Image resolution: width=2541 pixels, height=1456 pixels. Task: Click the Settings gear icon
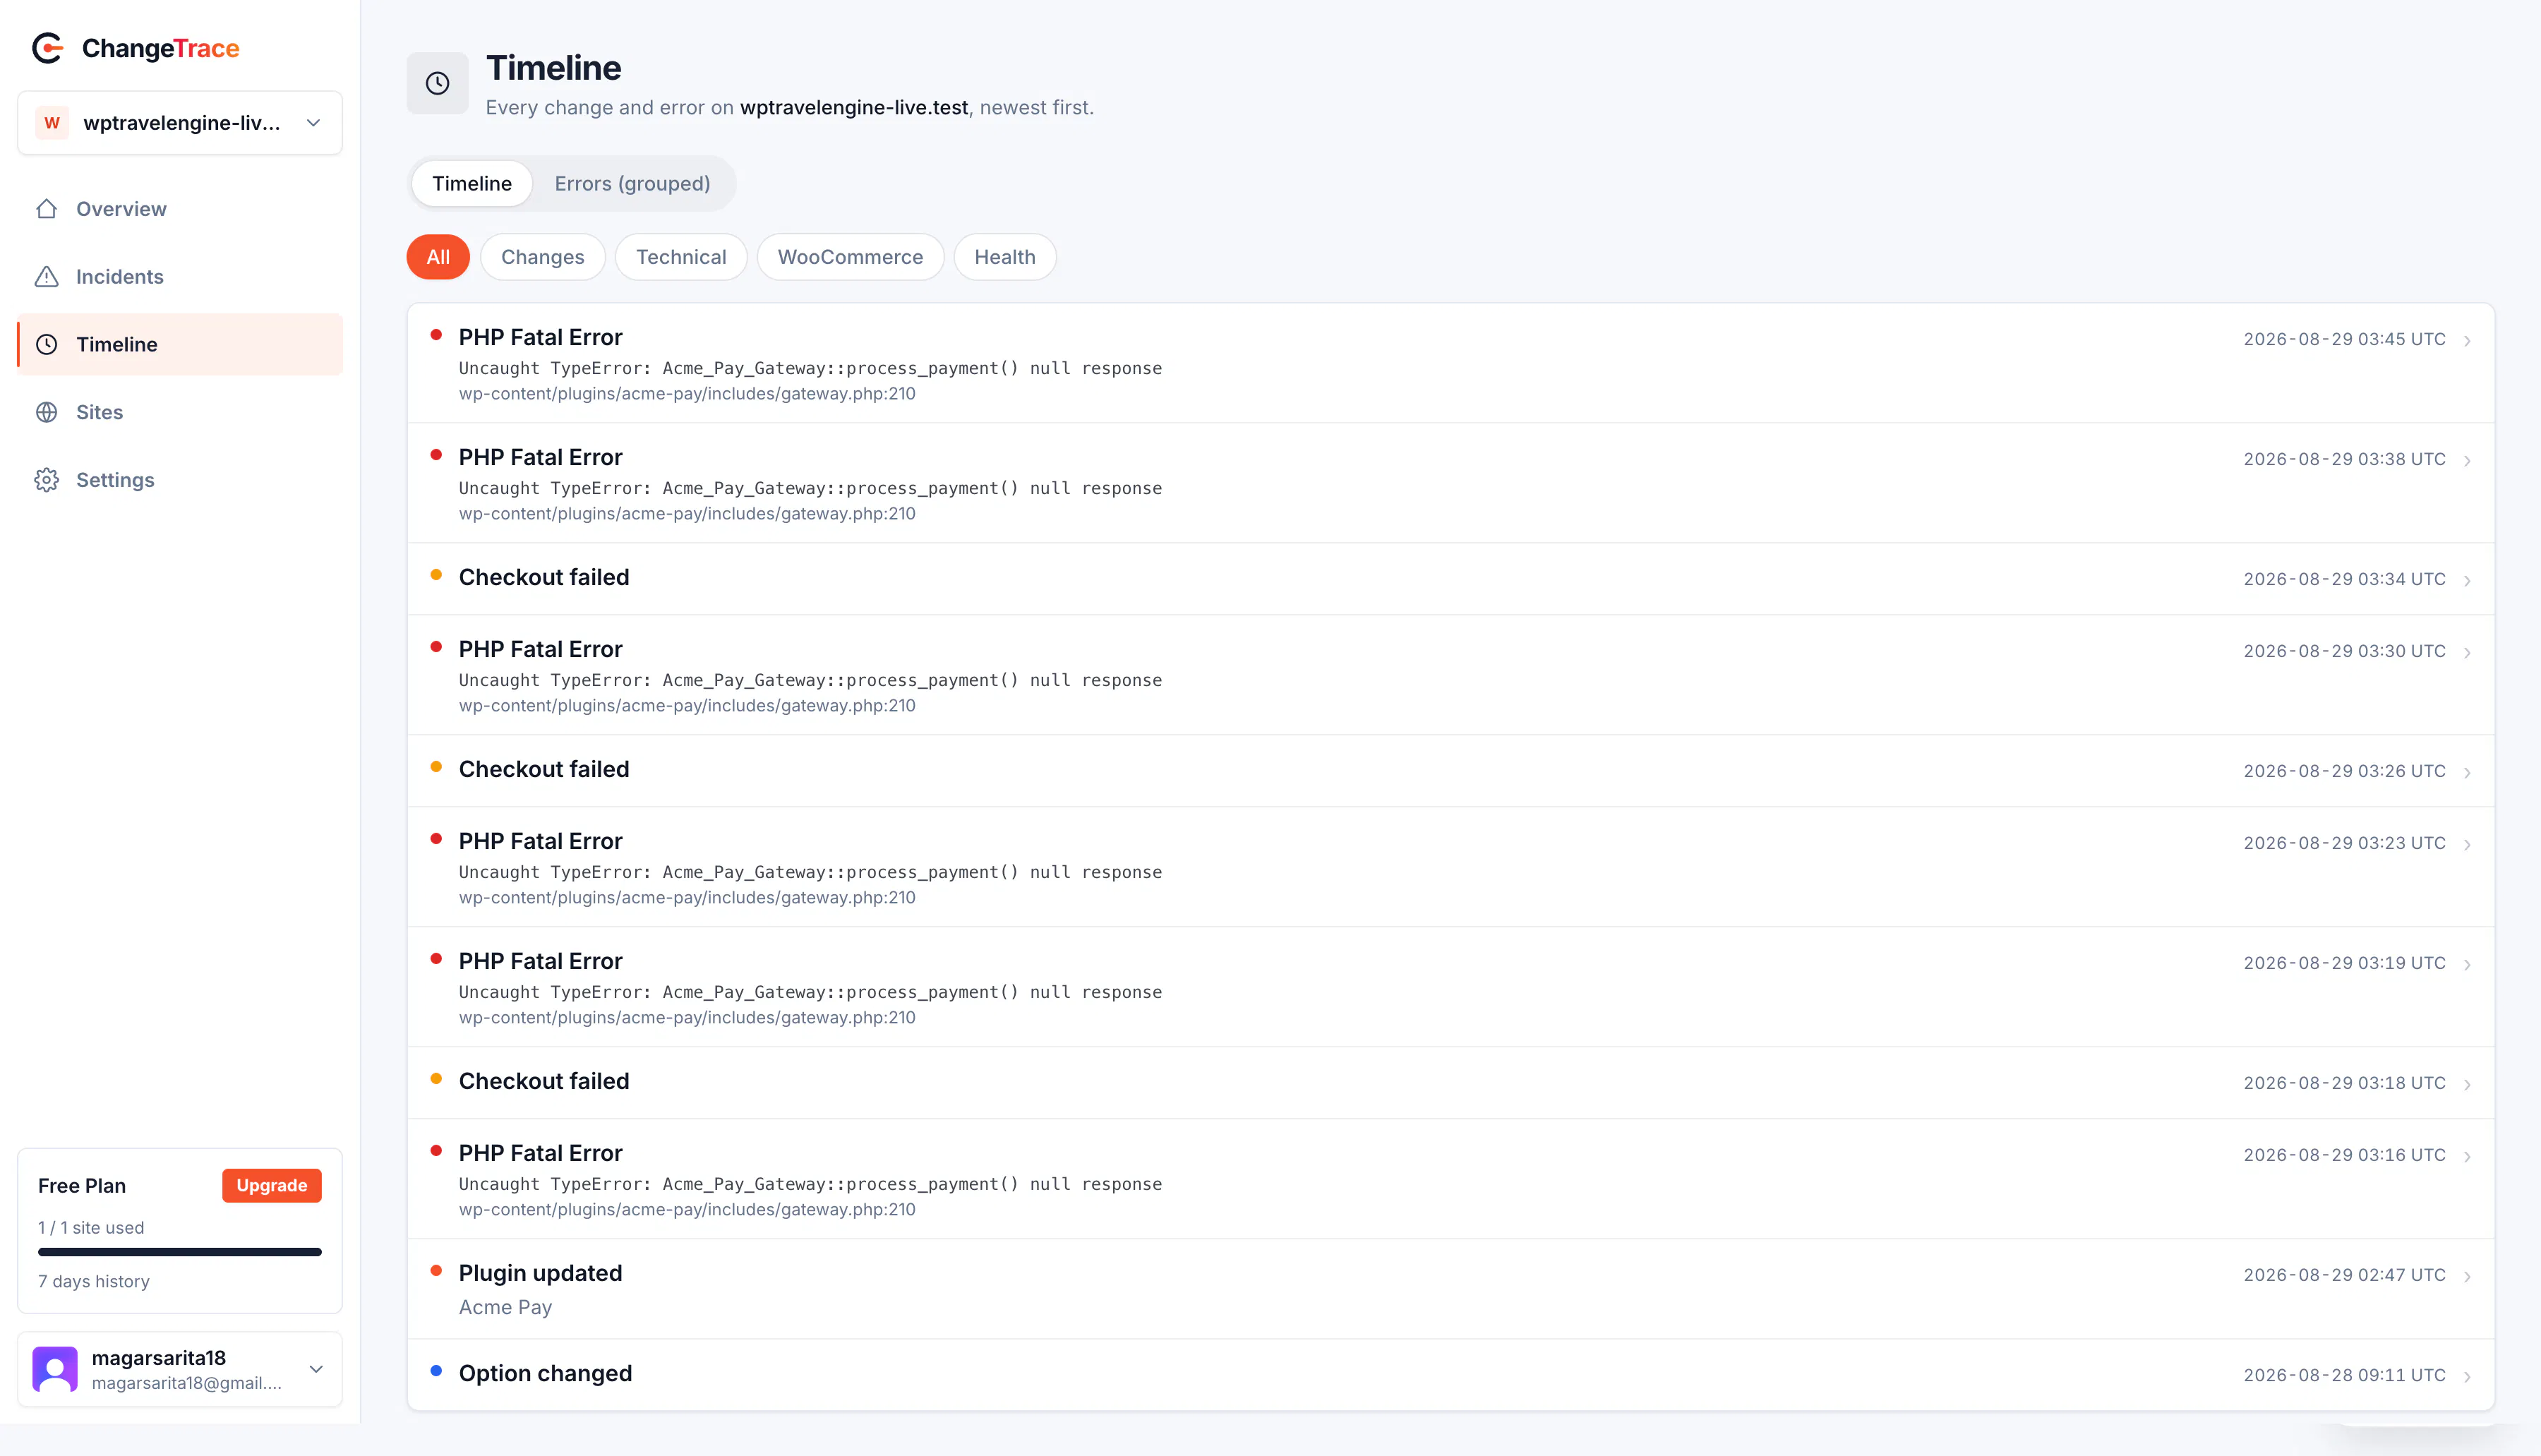[x=47, y=480]
